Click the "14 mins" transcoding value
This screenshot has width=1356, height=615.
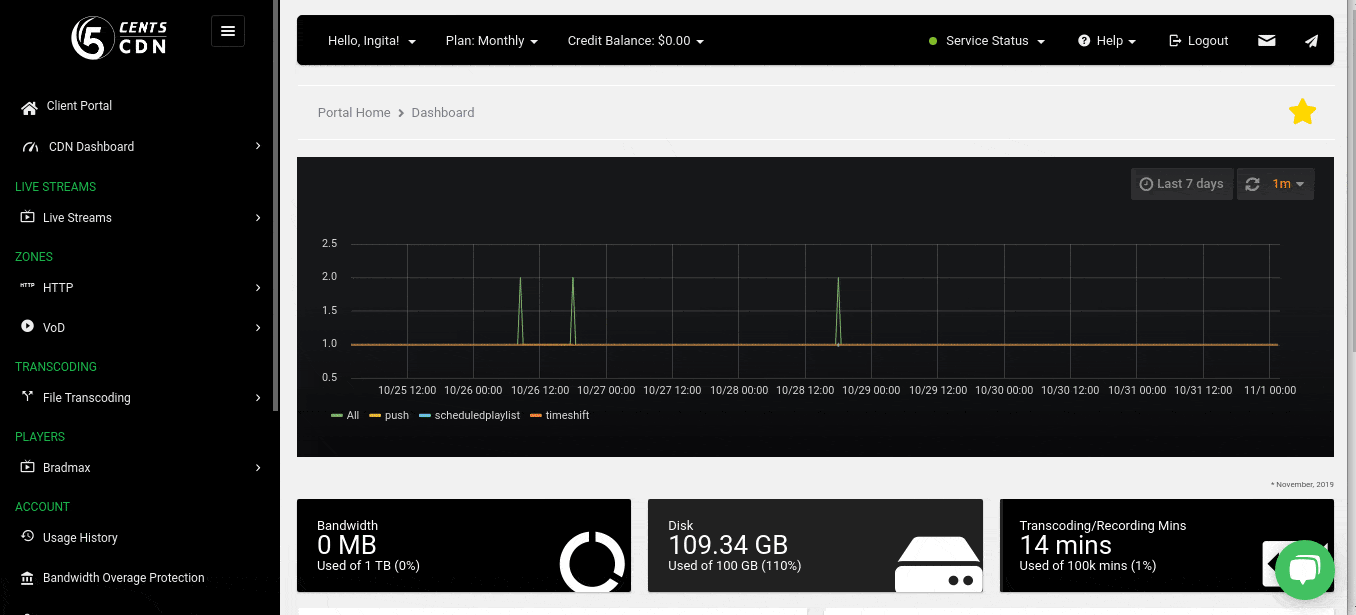[x=1065, y=545]
